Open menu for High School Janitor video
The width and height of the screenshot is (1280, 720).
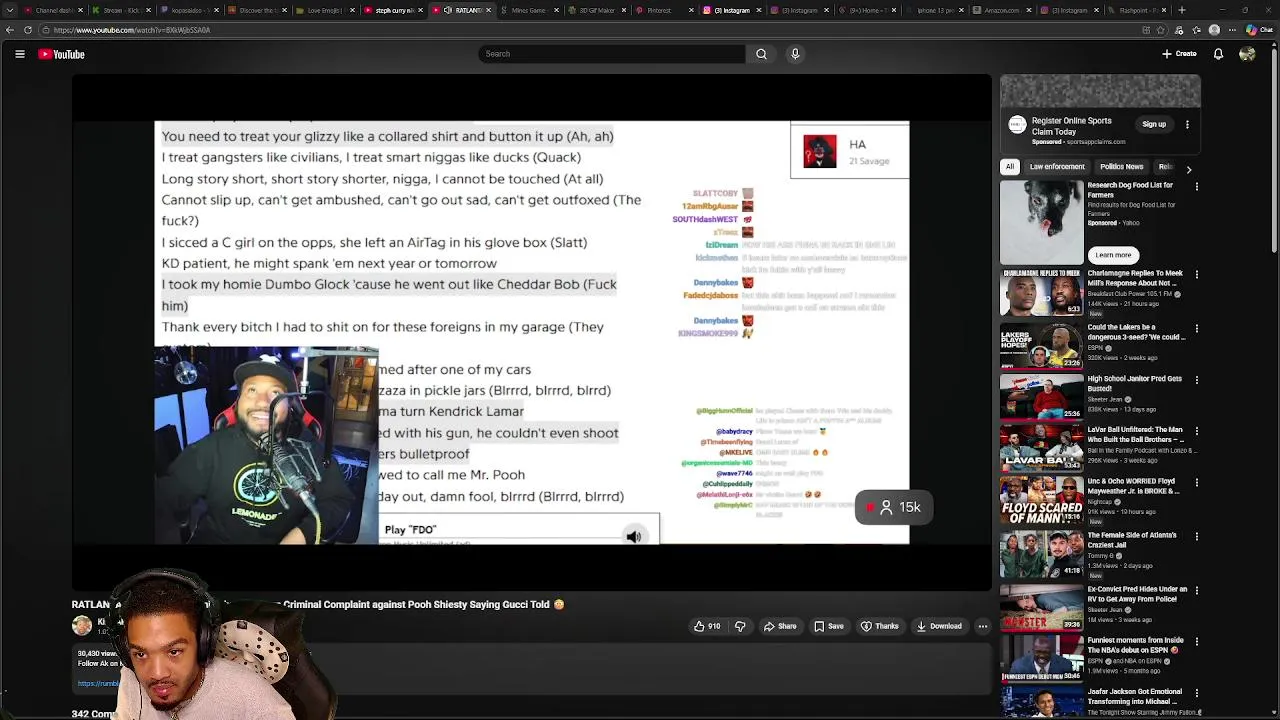(x=1196, y=380)
